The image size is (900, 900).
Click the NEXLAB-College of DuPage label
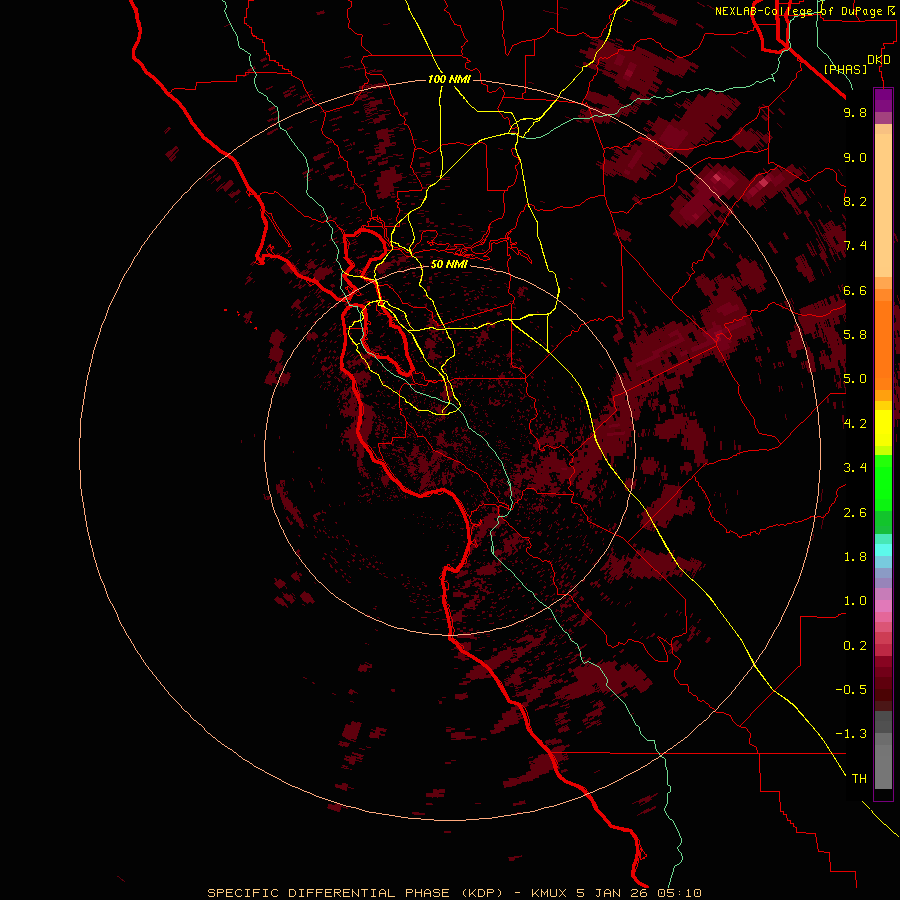pyautogui.click(x=798, y=11)
